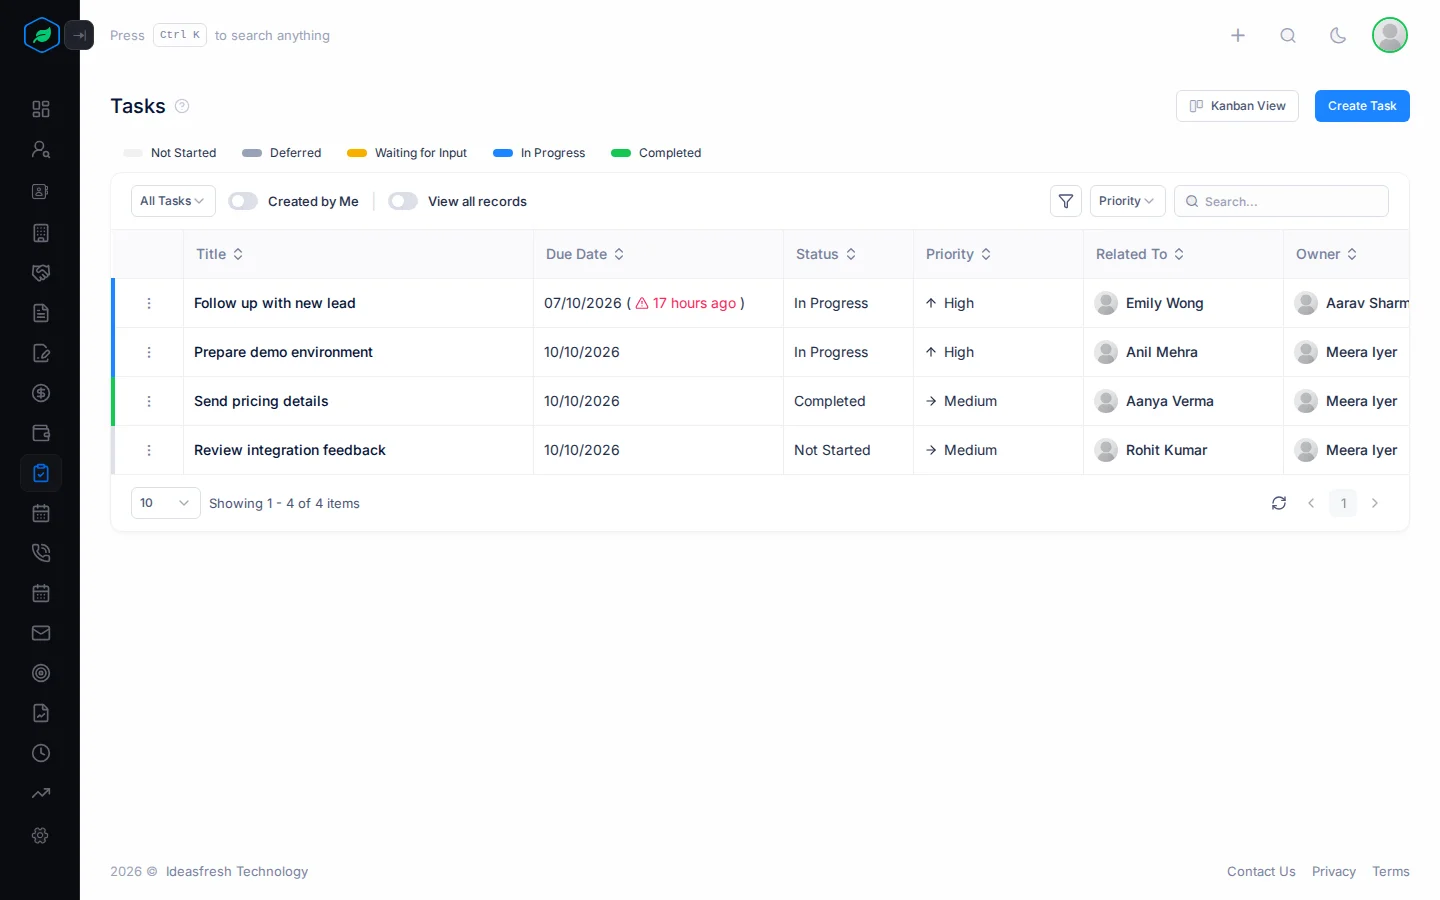Open row menu for Send pricing details
The height and width of the screenshot is (900, 1440).
[x=149, y=401]
